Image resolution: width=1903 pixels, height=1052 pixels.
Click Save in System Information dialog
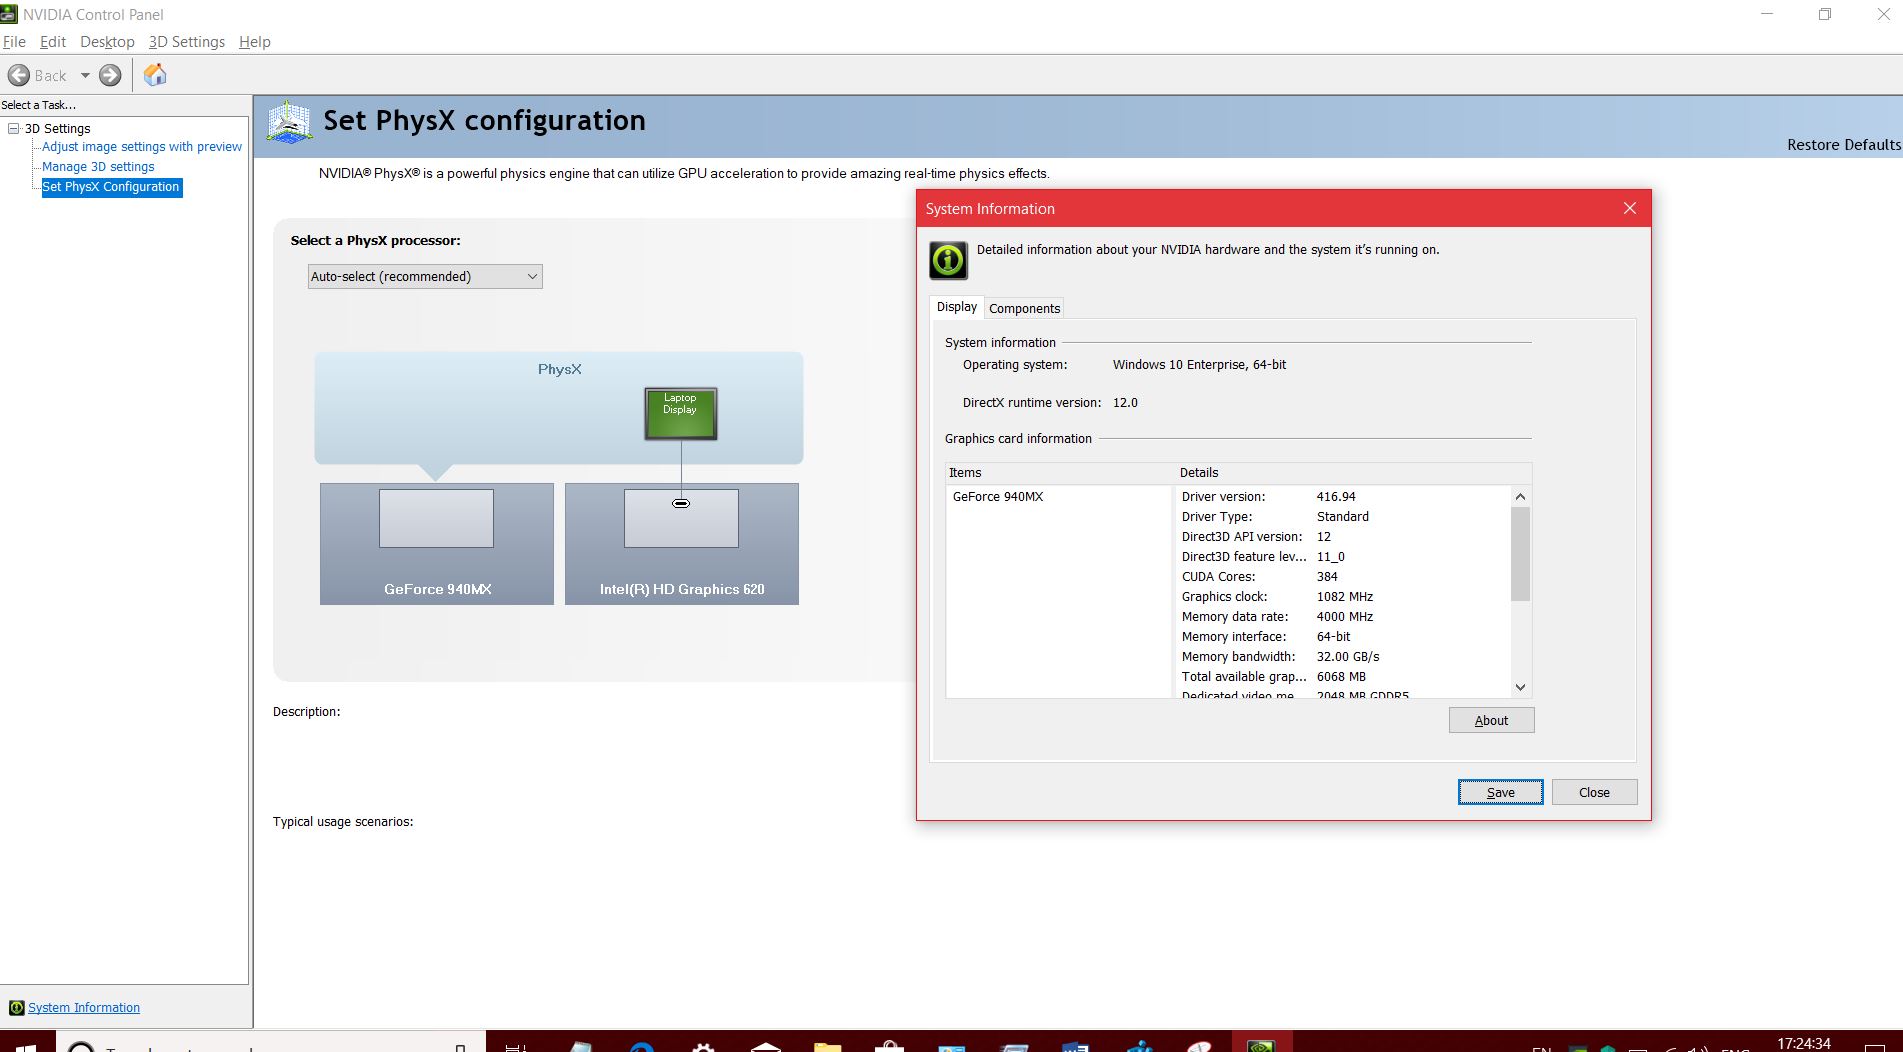pos(1500,792)
